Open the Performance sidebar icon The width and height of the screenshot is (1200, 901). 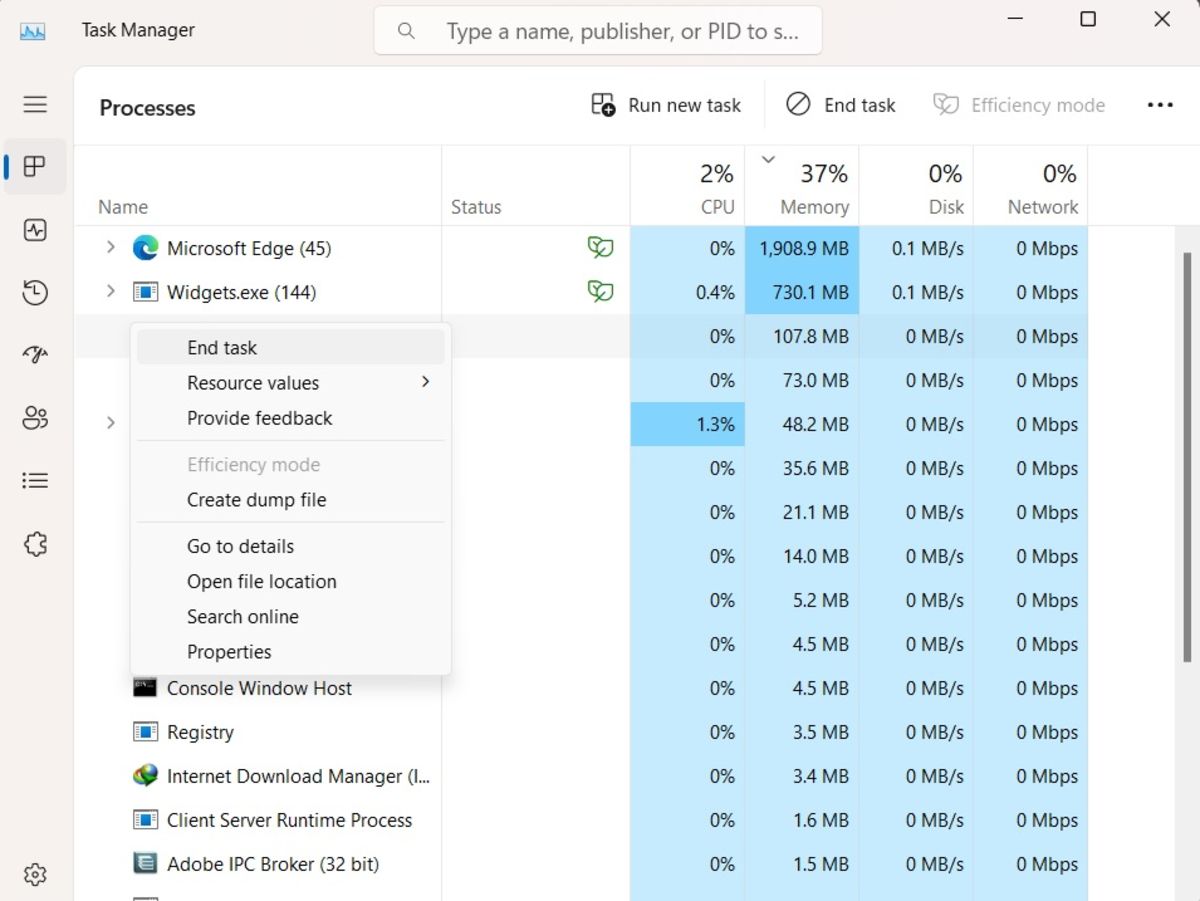[35, 230]
